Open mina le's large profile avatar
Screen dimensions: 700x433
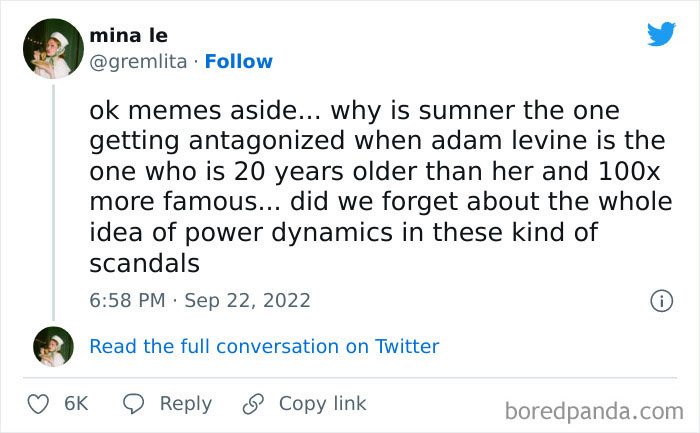(53, 48)
